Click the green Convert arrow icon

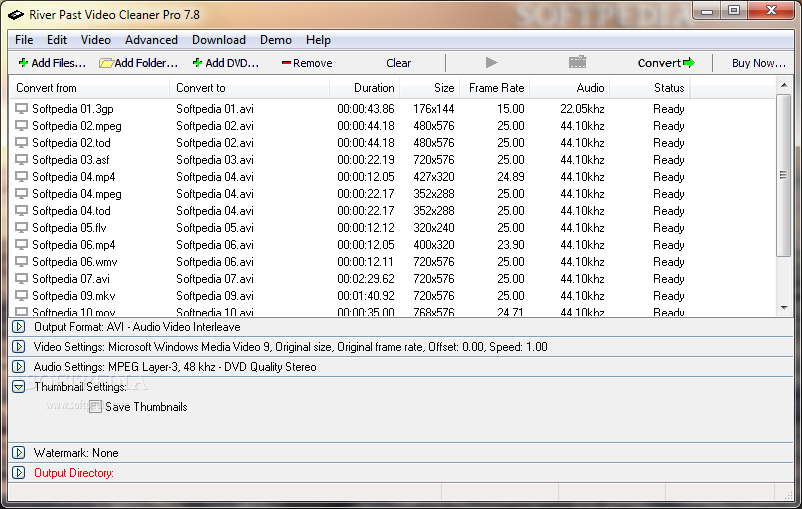(x=689, y=63)
